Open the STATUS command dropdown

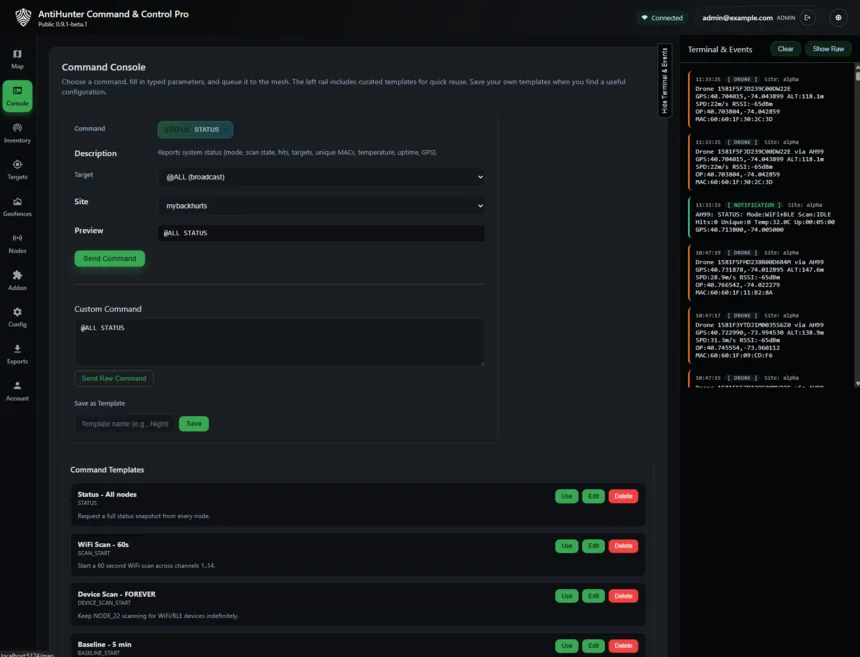coord(195,129)
